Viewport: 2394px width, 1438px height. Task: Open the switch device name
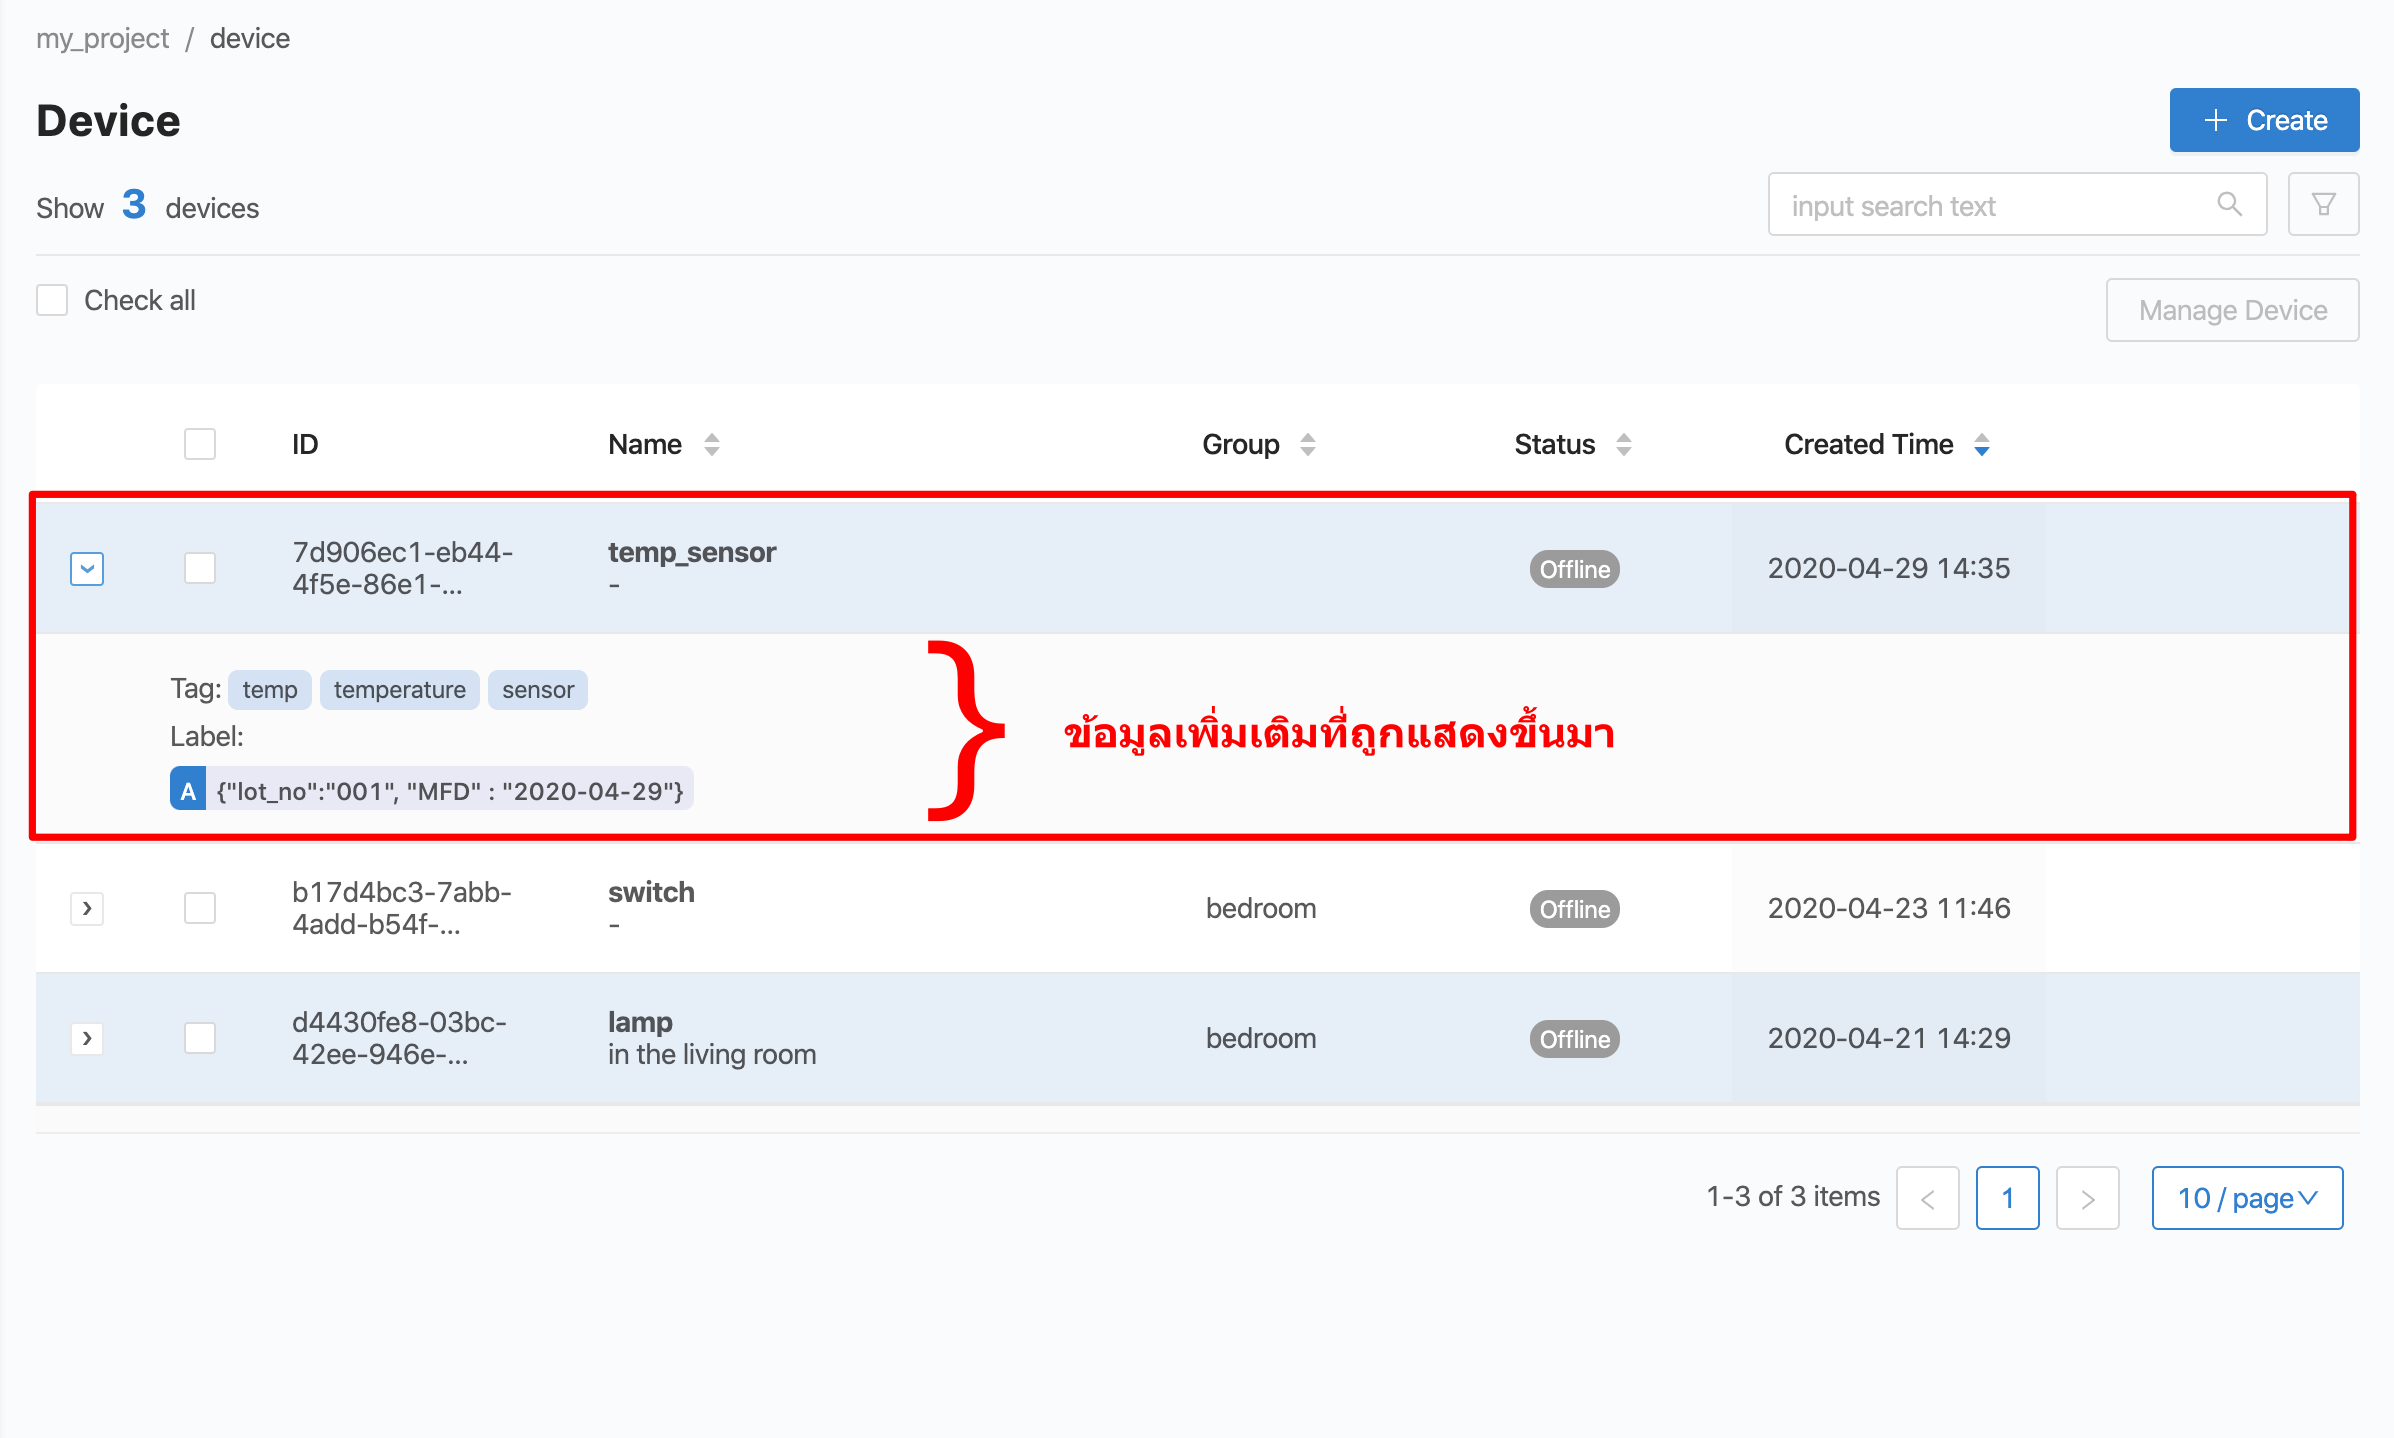[651, 892]
